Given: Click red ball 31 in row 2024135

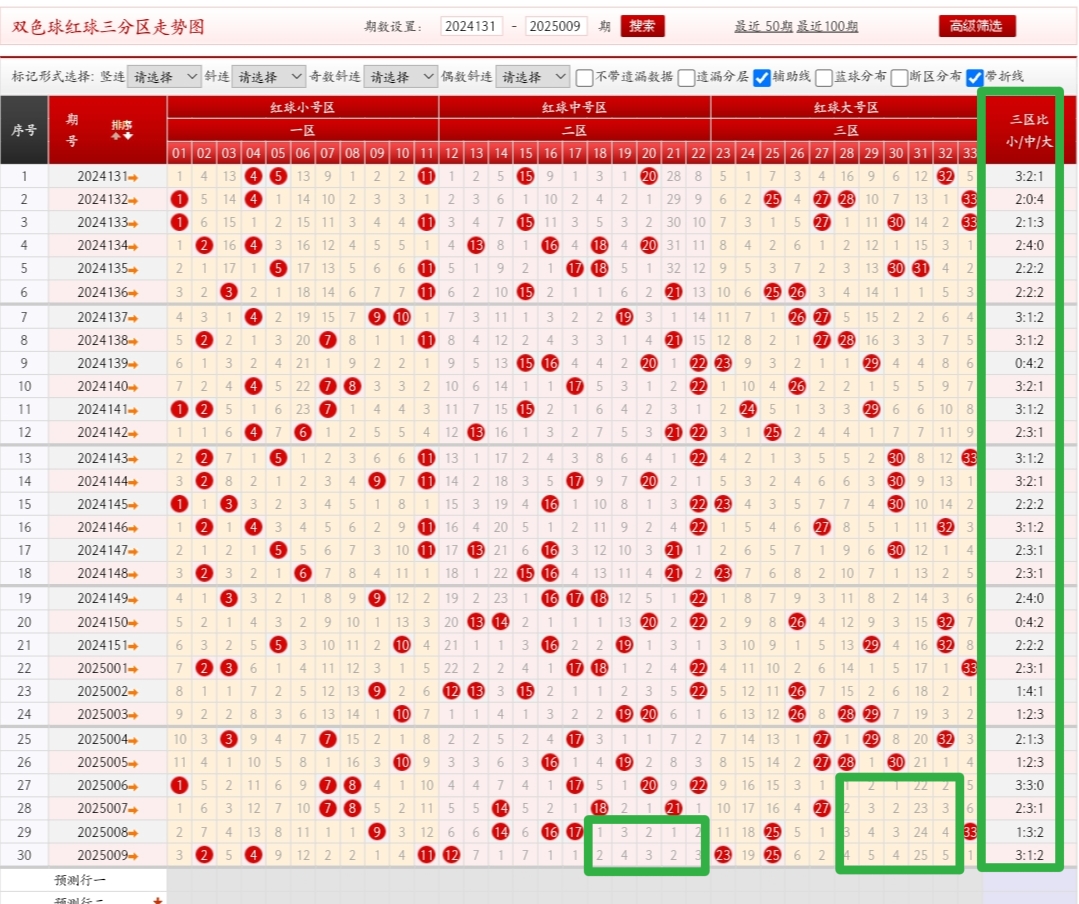Looking at the screenshot, I should click(921, 268).
